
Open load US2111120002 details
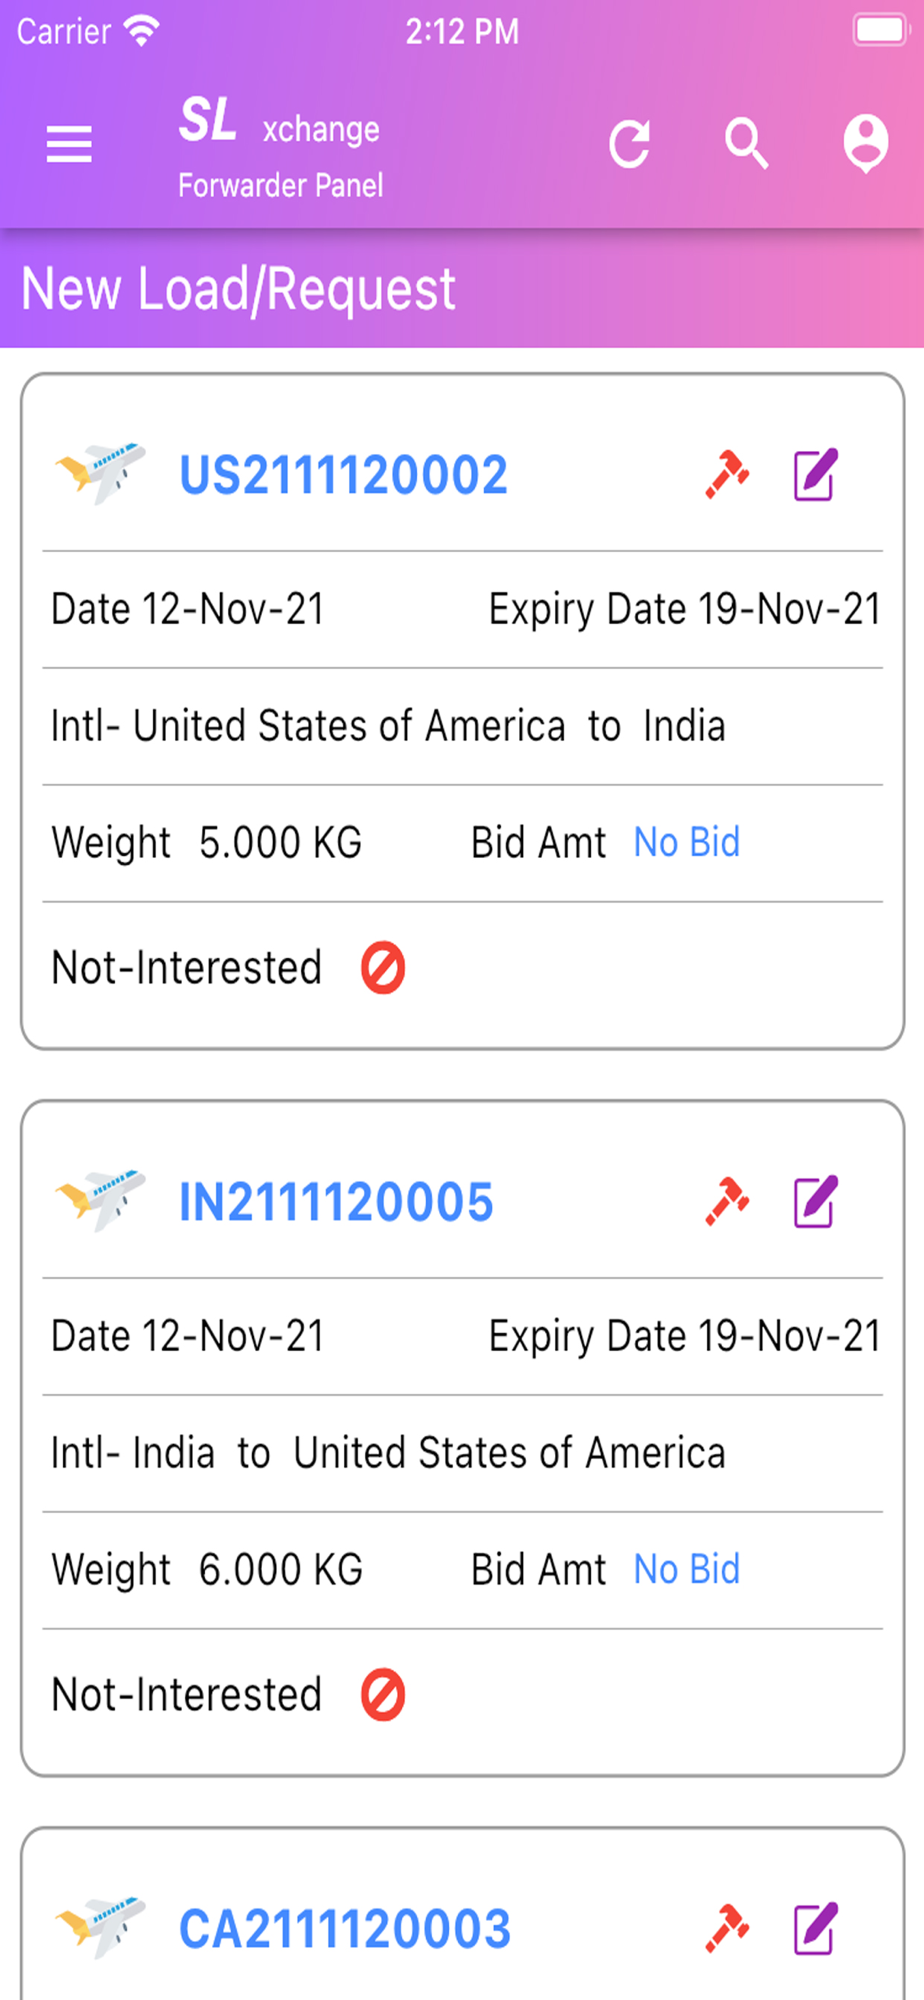point(343,475)
